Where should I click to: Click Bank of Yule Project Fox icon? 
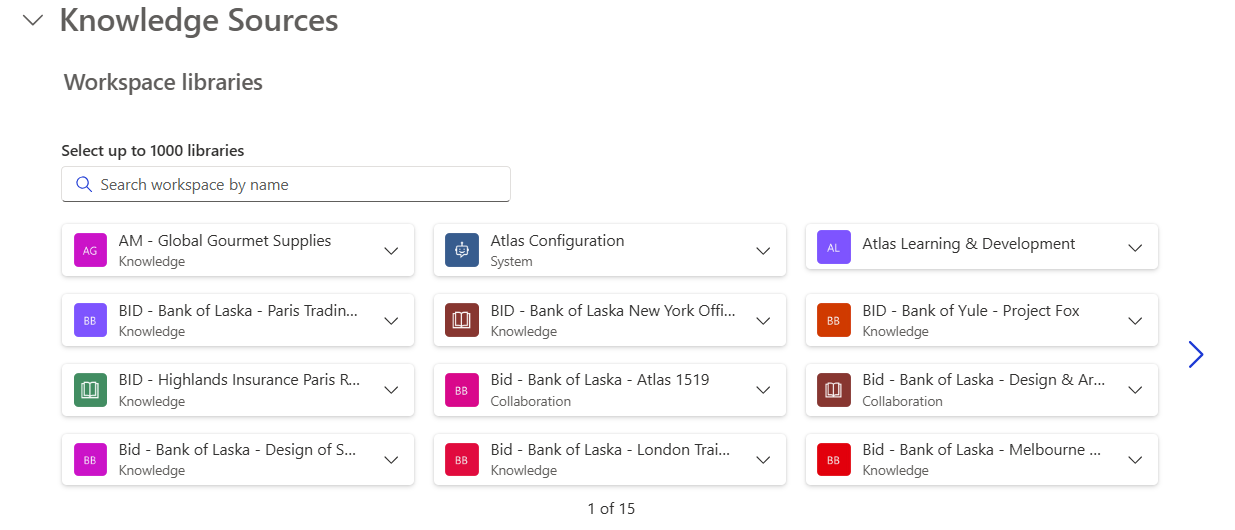834,320
